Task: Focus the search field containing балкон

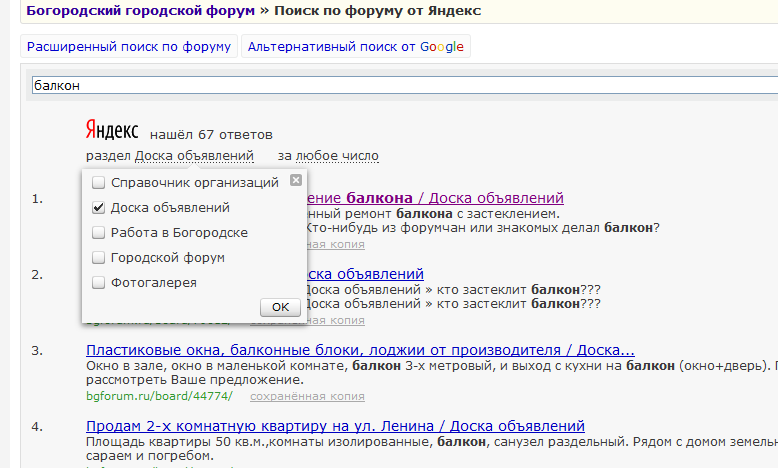Action: click(400, 86)
